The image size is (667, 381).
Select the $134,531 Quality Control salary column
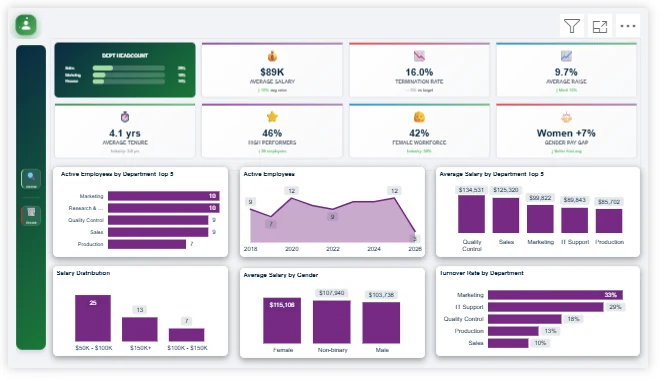(x=471, y=214)
